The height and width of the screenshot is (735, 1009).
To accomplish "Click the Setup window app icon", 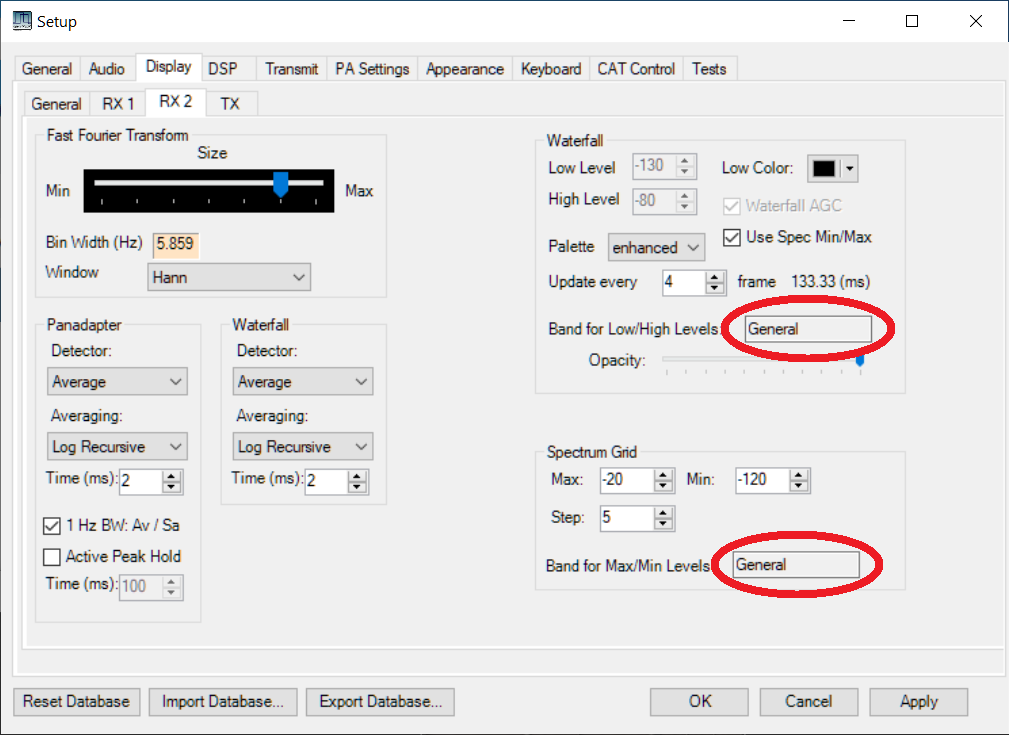I will tap(21, 21).
